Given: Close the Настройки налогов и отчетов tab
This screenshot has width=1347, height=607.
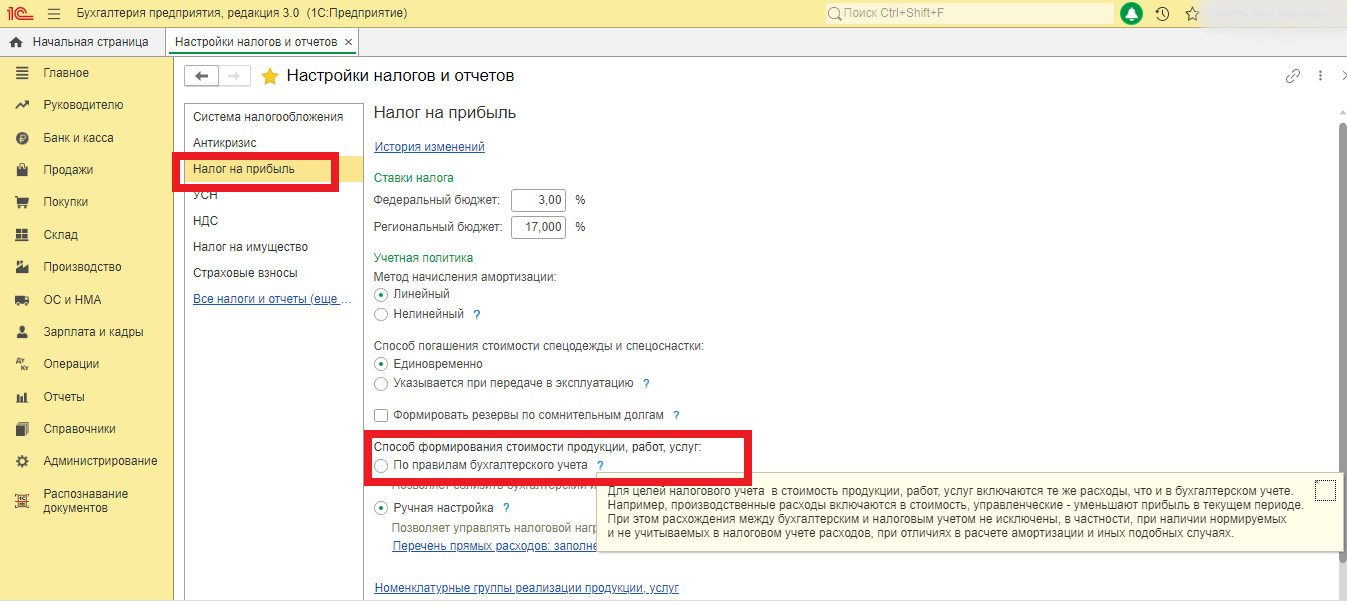Looking at the screenshot, I should [x=348, y=42].
